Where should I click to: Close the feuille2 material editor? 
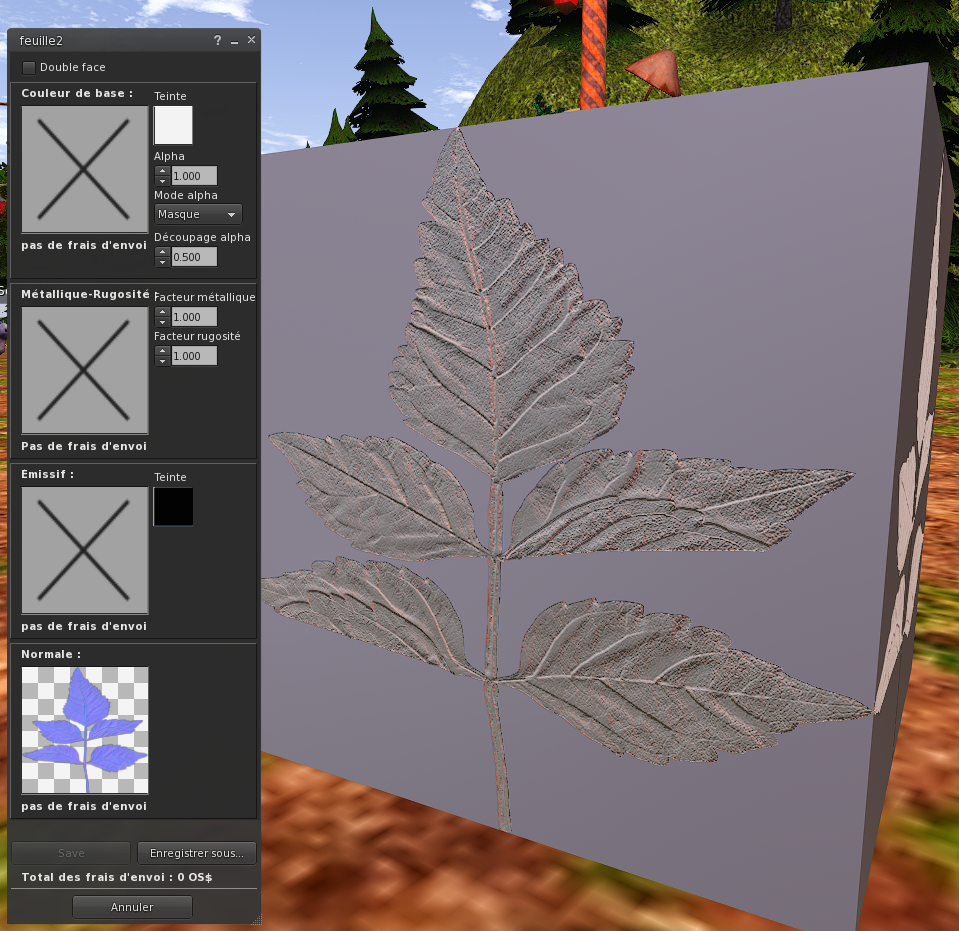[x=251, y=40]
